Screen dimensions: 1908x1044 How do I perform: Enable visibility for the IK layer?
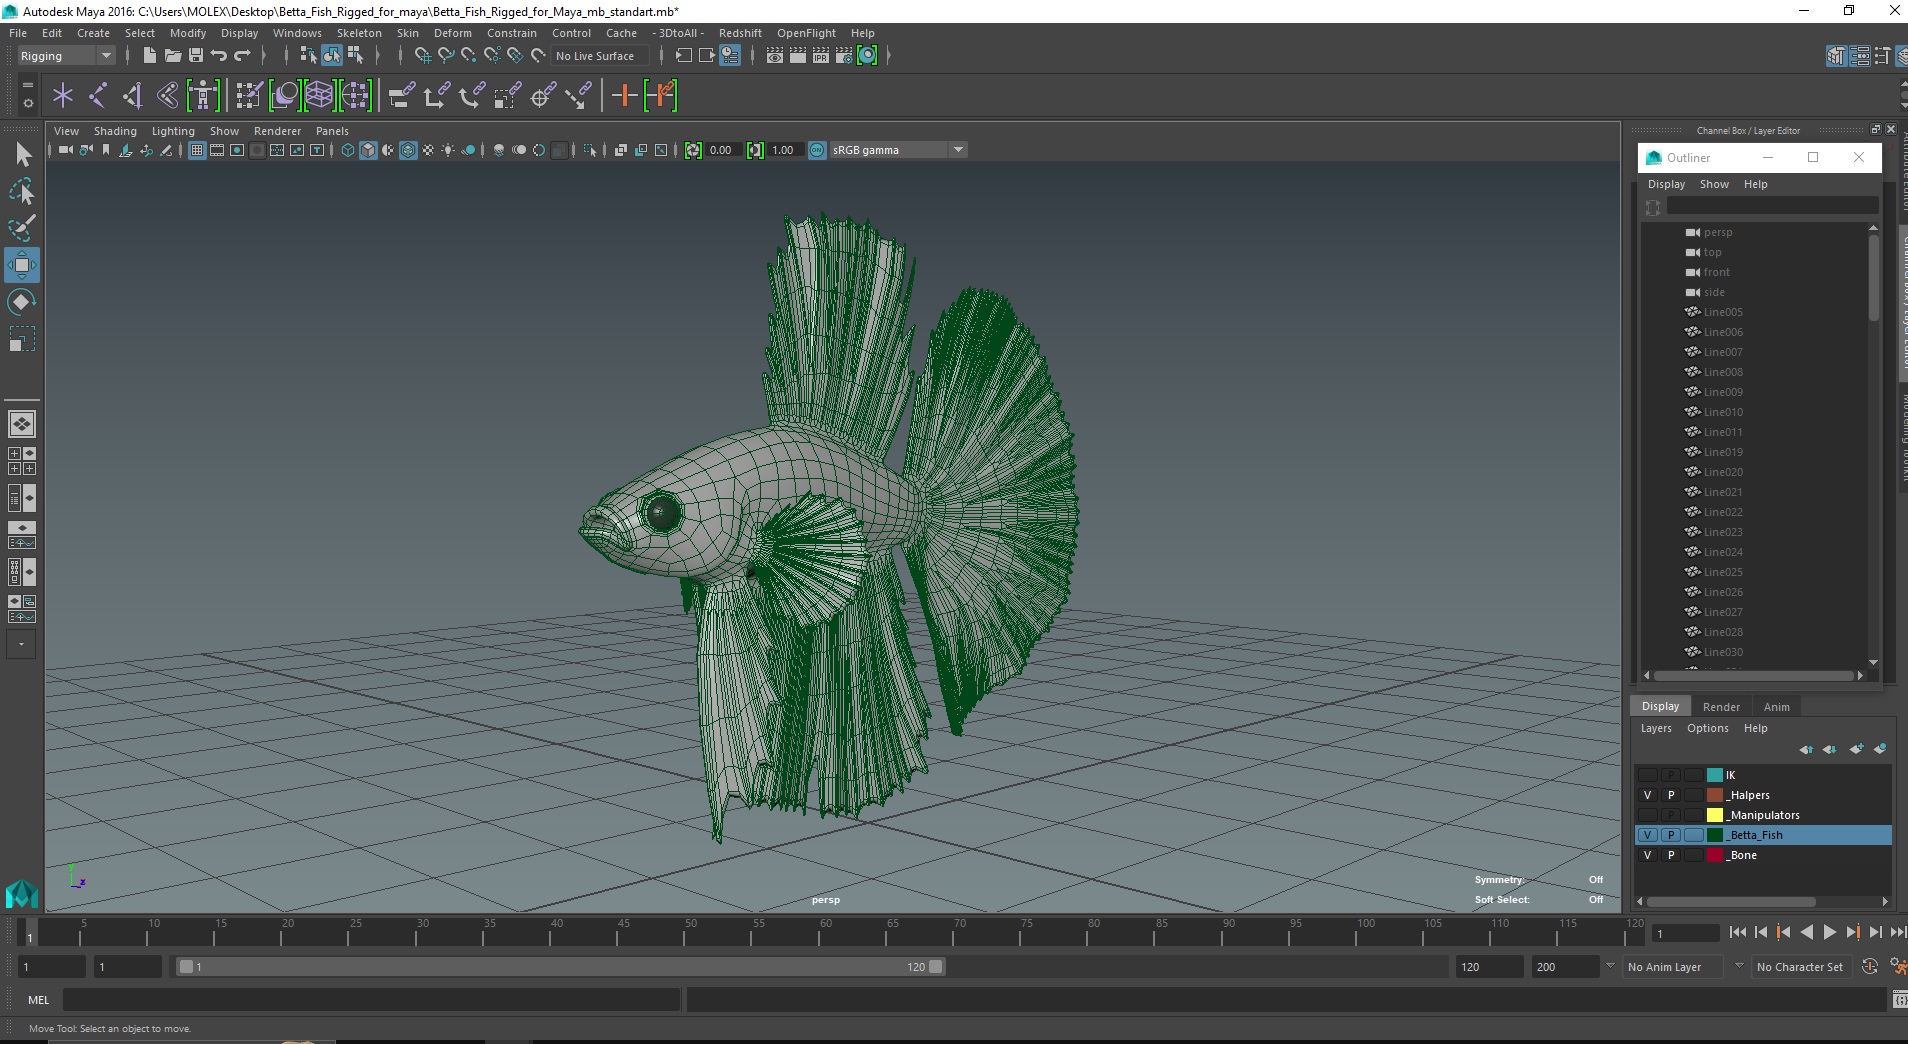(1648, 775)
